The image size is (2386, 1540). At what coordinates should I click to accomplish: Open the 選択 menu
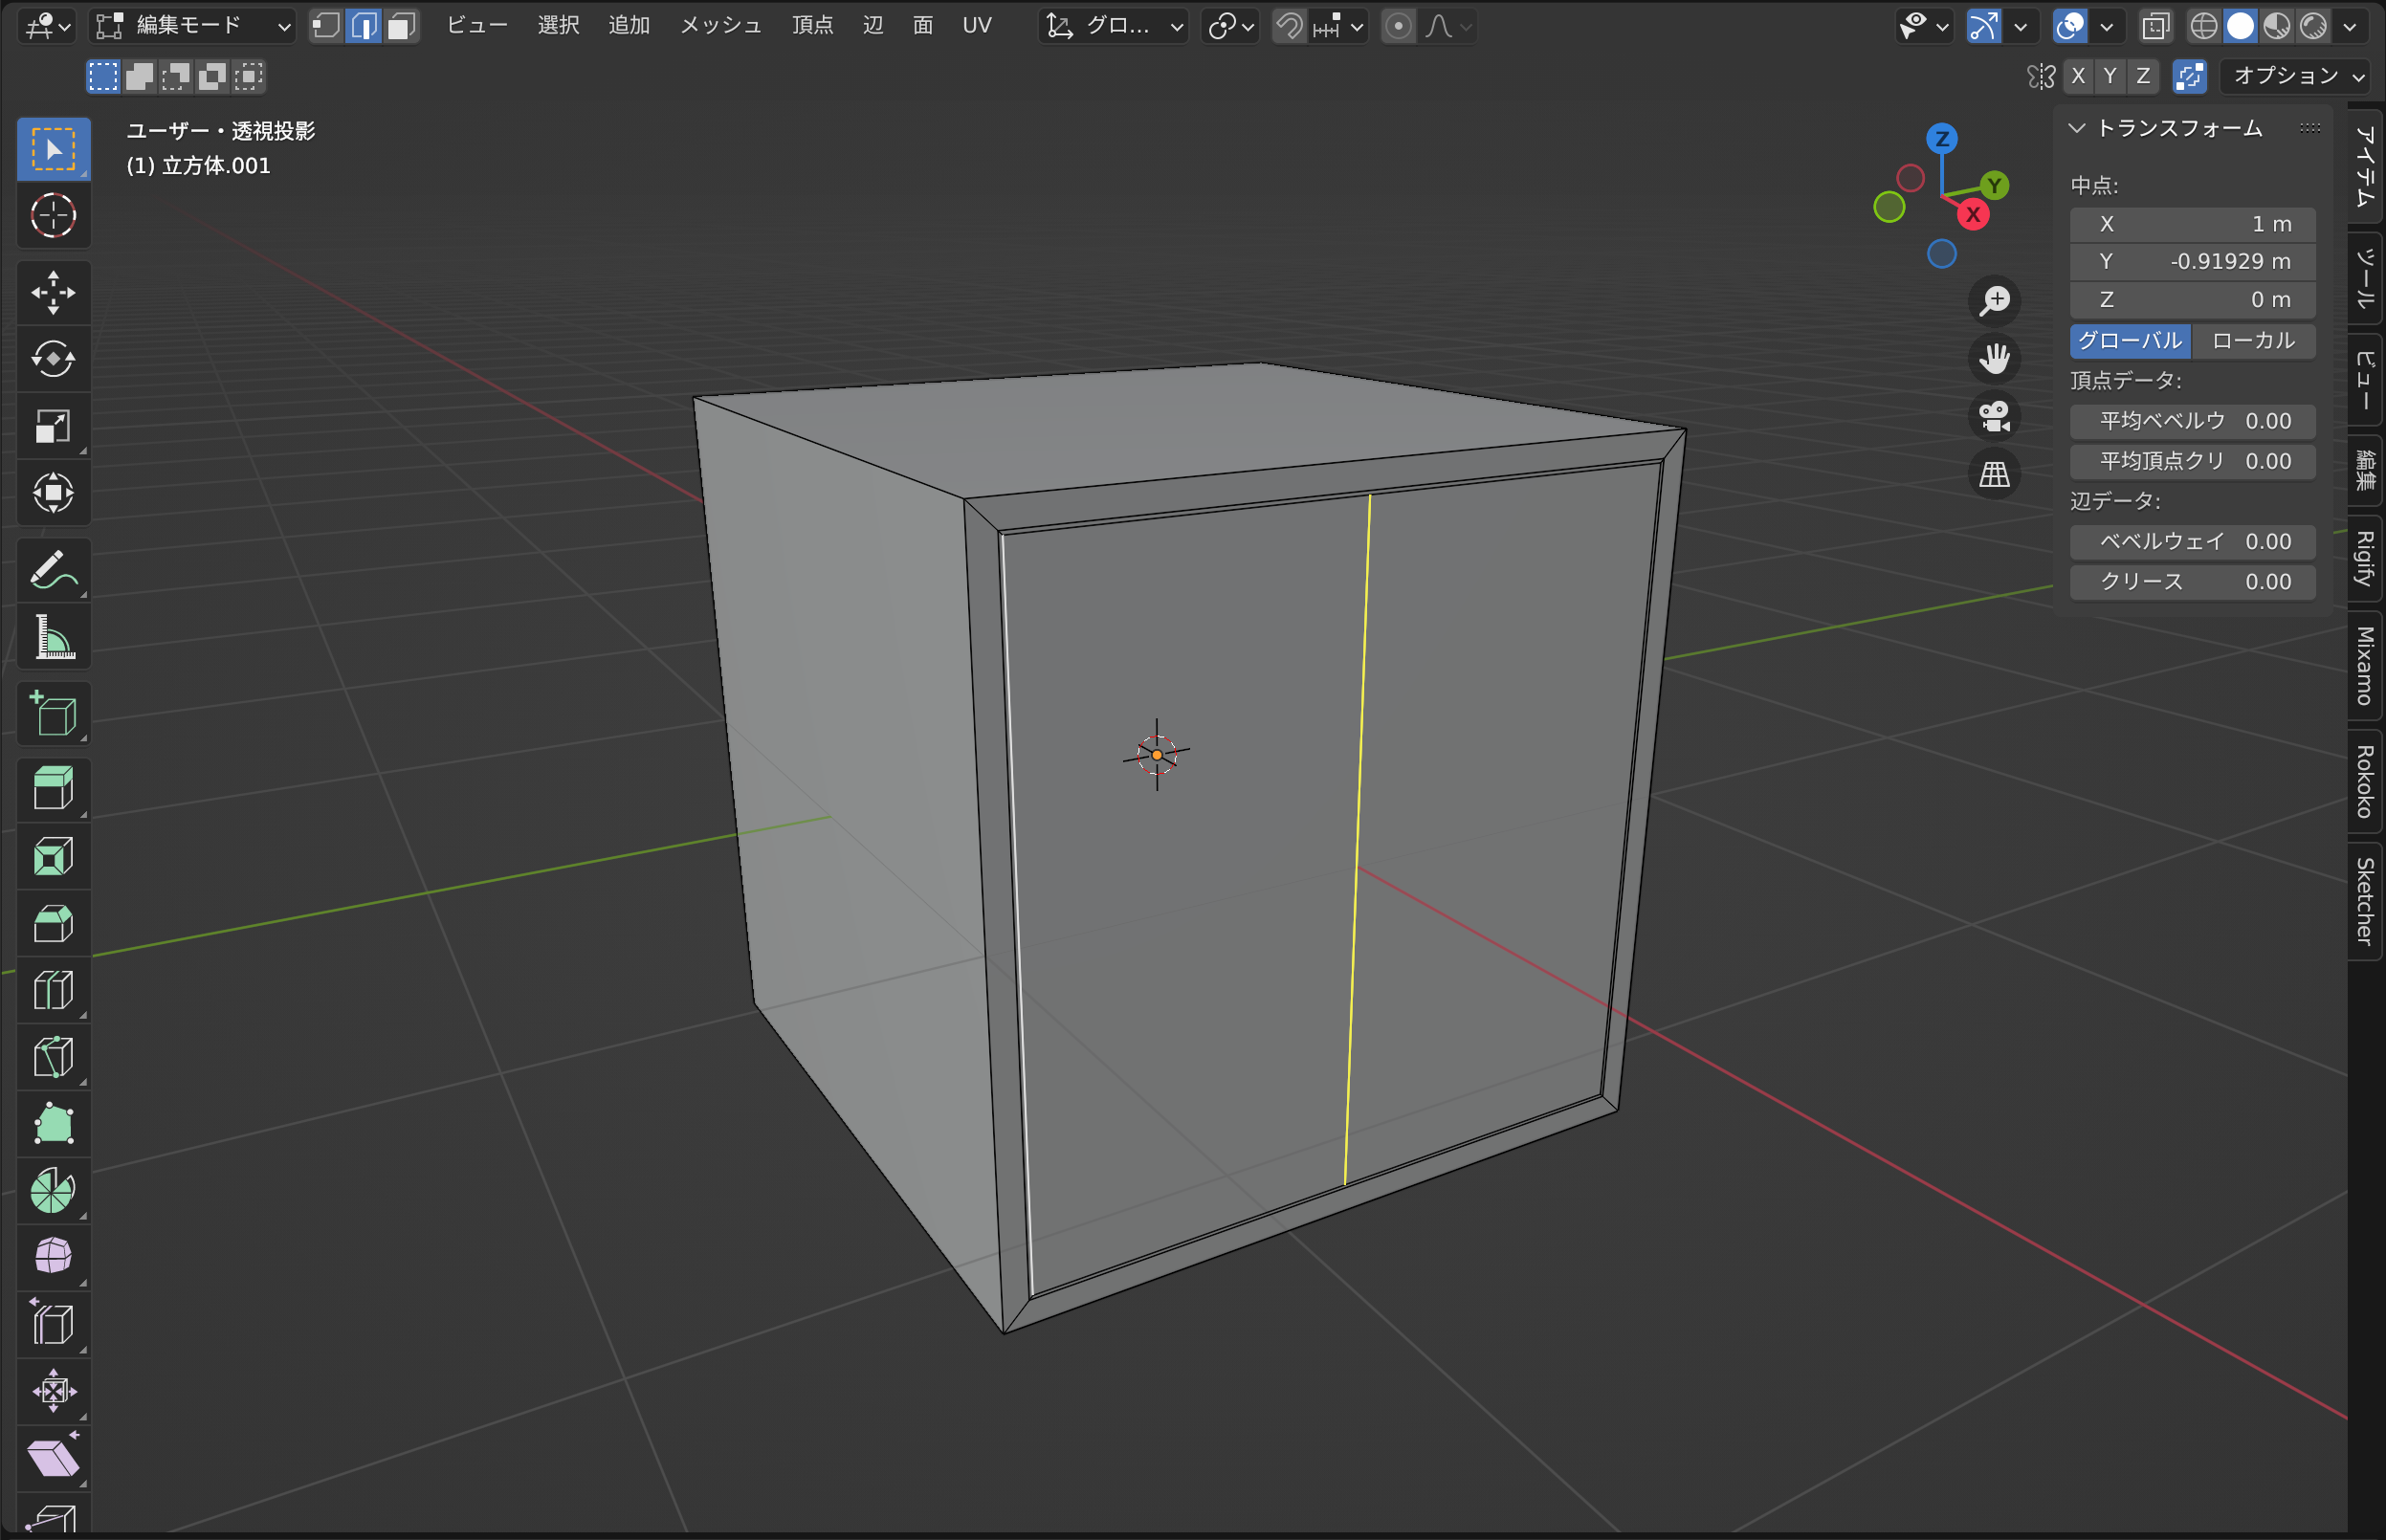[558, 25]
